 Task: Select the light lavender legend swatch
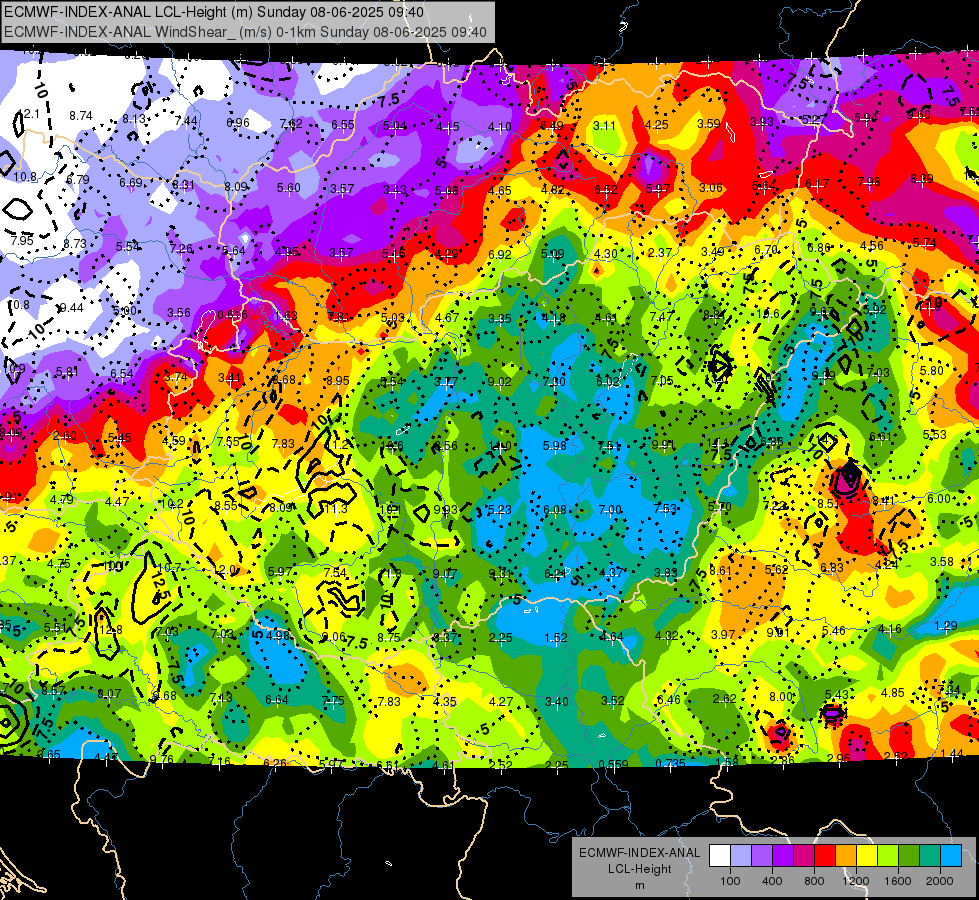click(741, 855)
